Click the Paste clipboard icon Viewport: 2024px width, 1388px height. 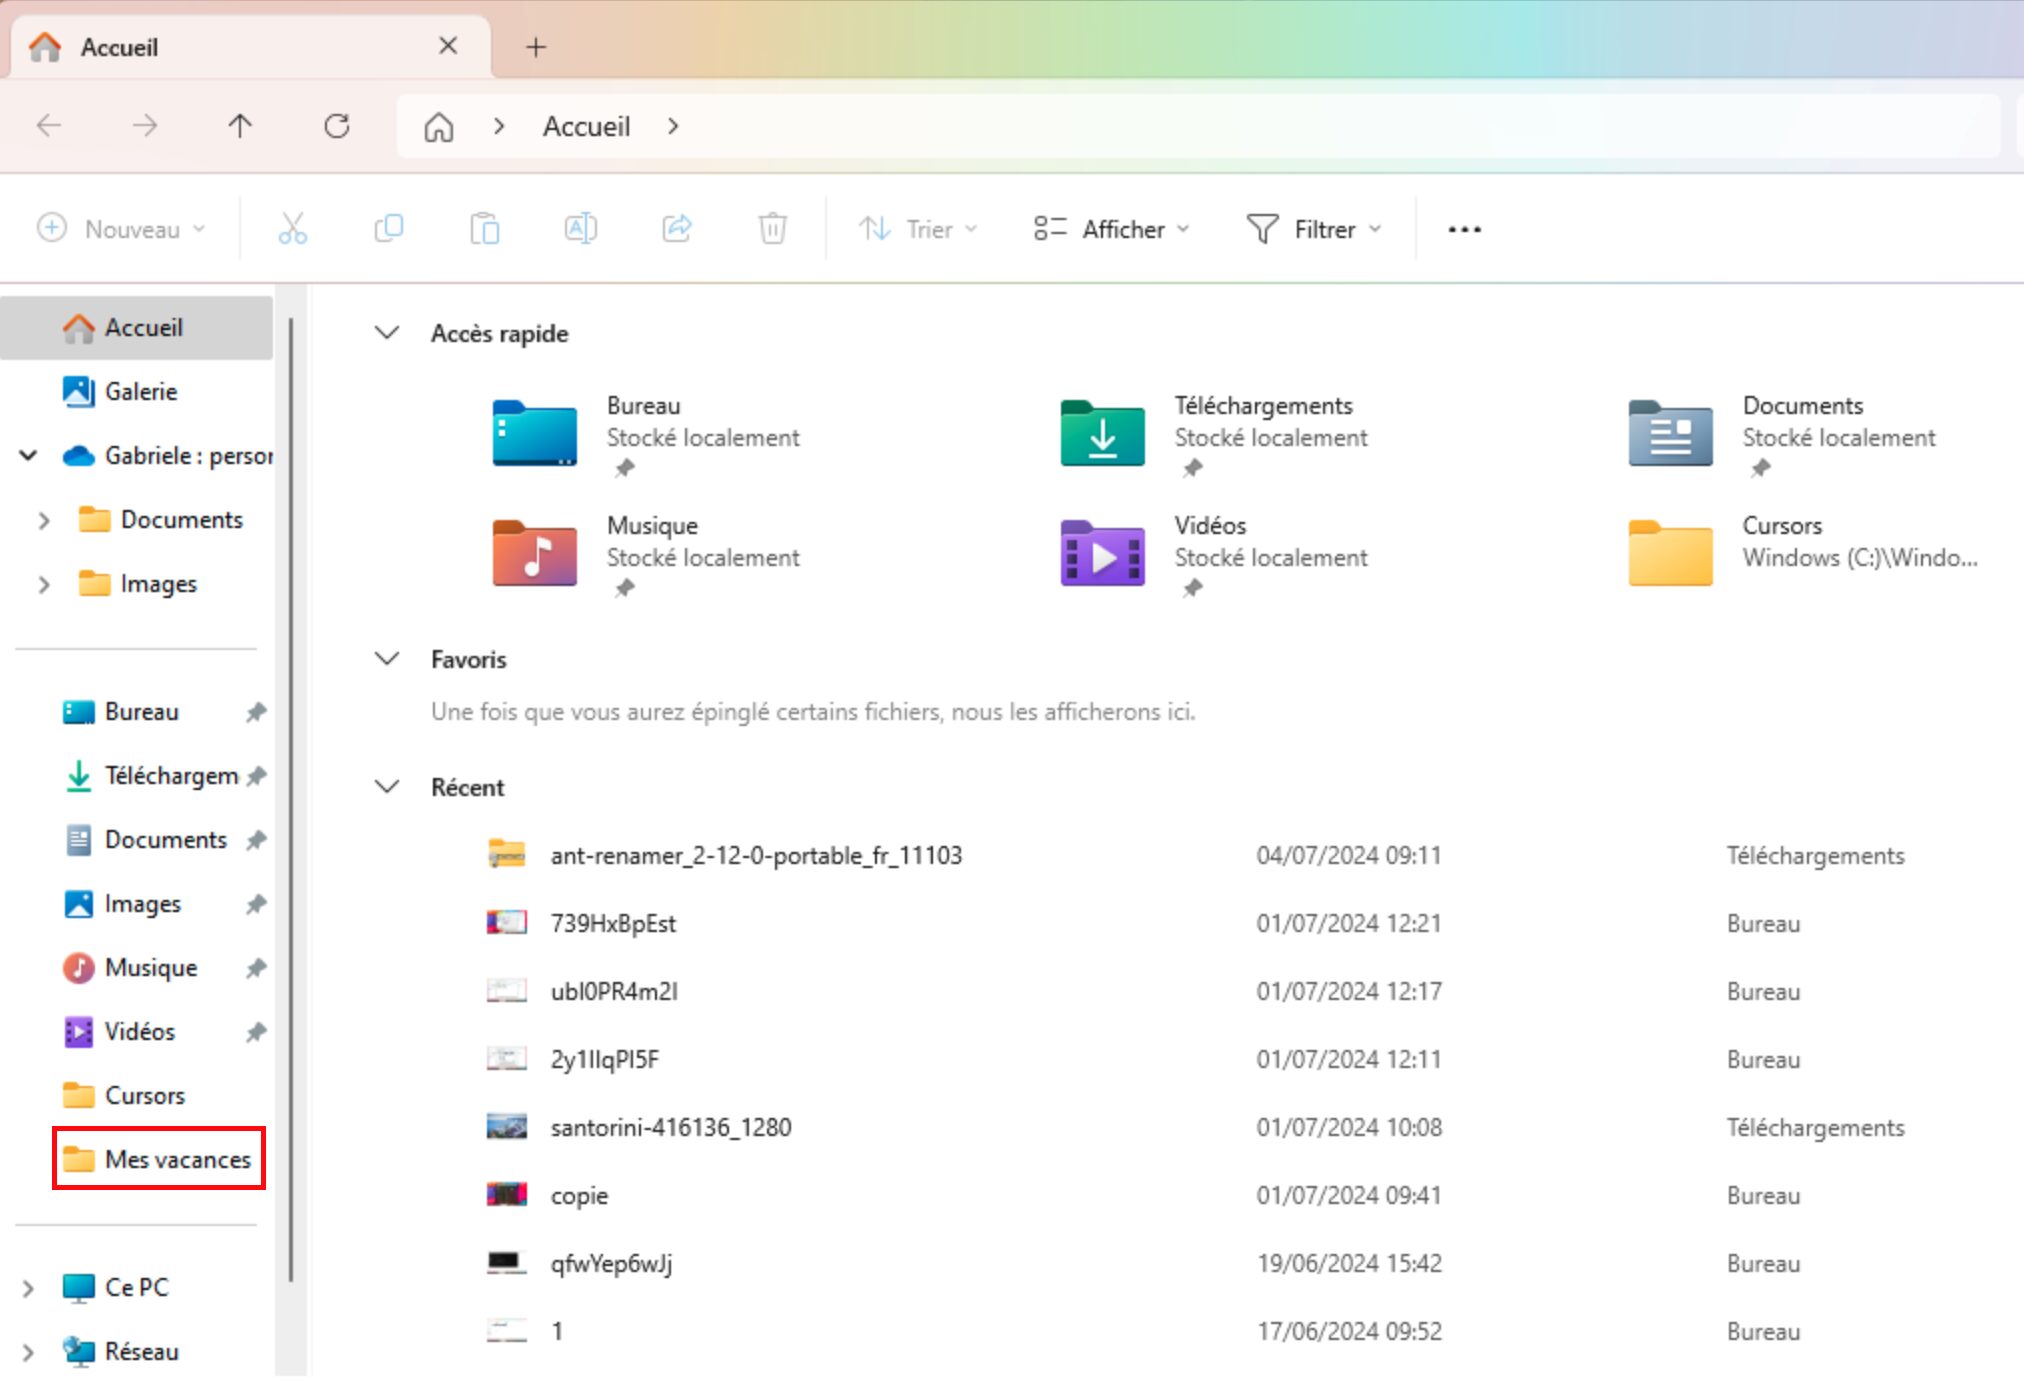coord(485,229)
